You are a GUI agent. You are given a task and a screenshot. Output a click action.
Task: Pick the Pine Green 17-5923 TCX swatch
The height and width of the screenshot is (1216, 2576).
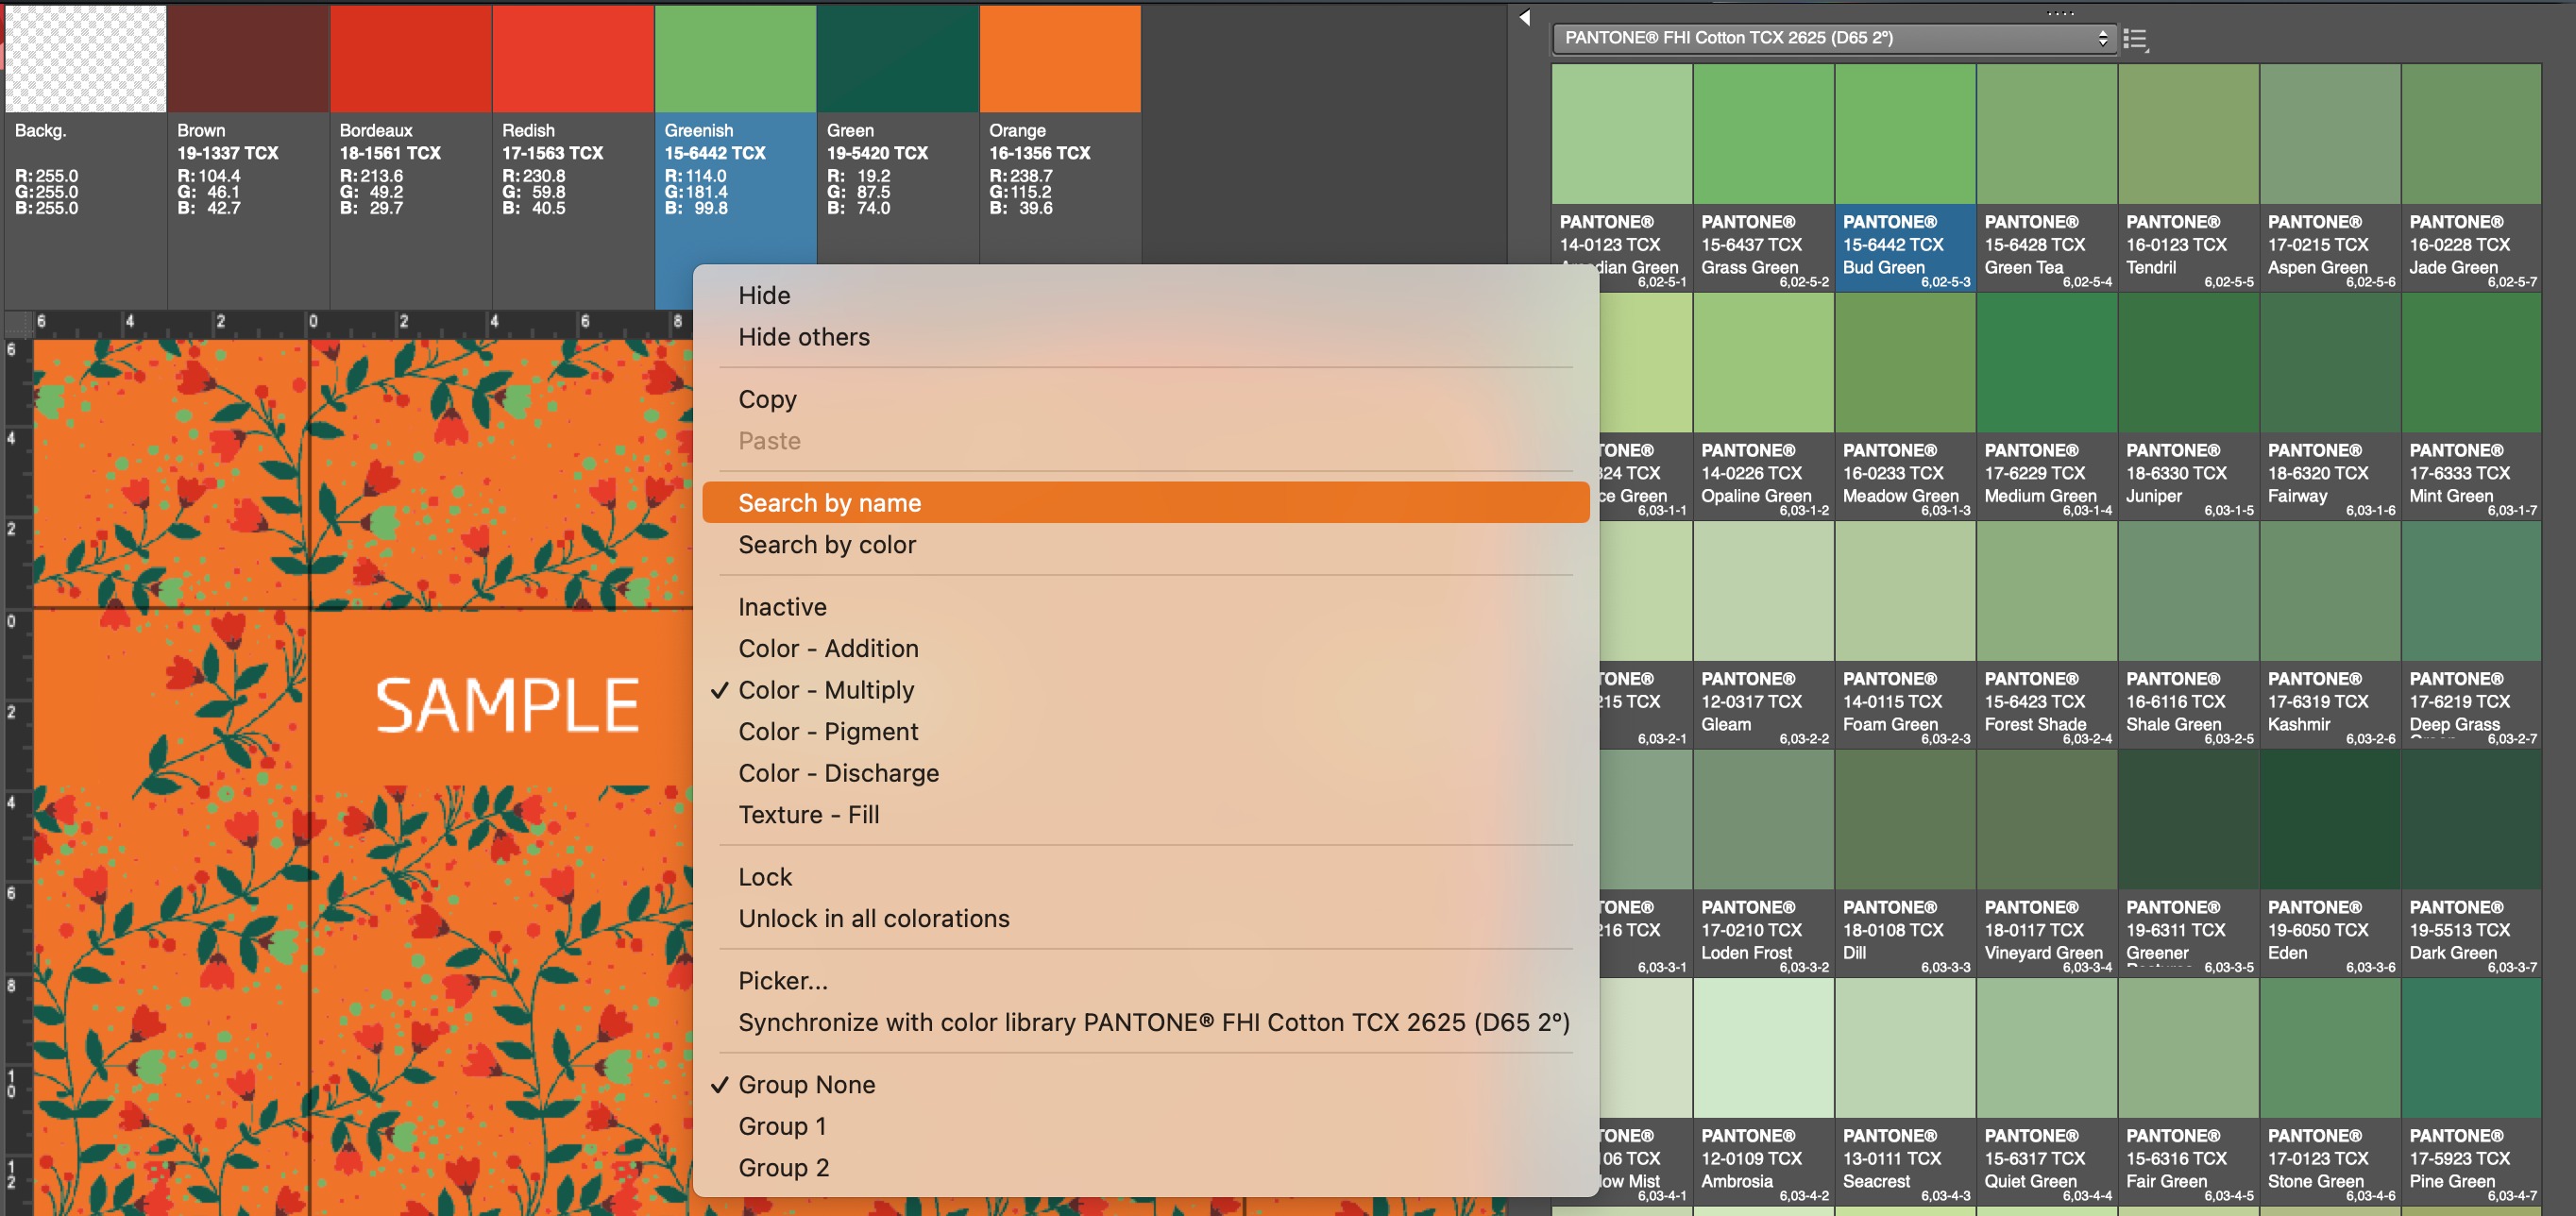[2470, 1048]
